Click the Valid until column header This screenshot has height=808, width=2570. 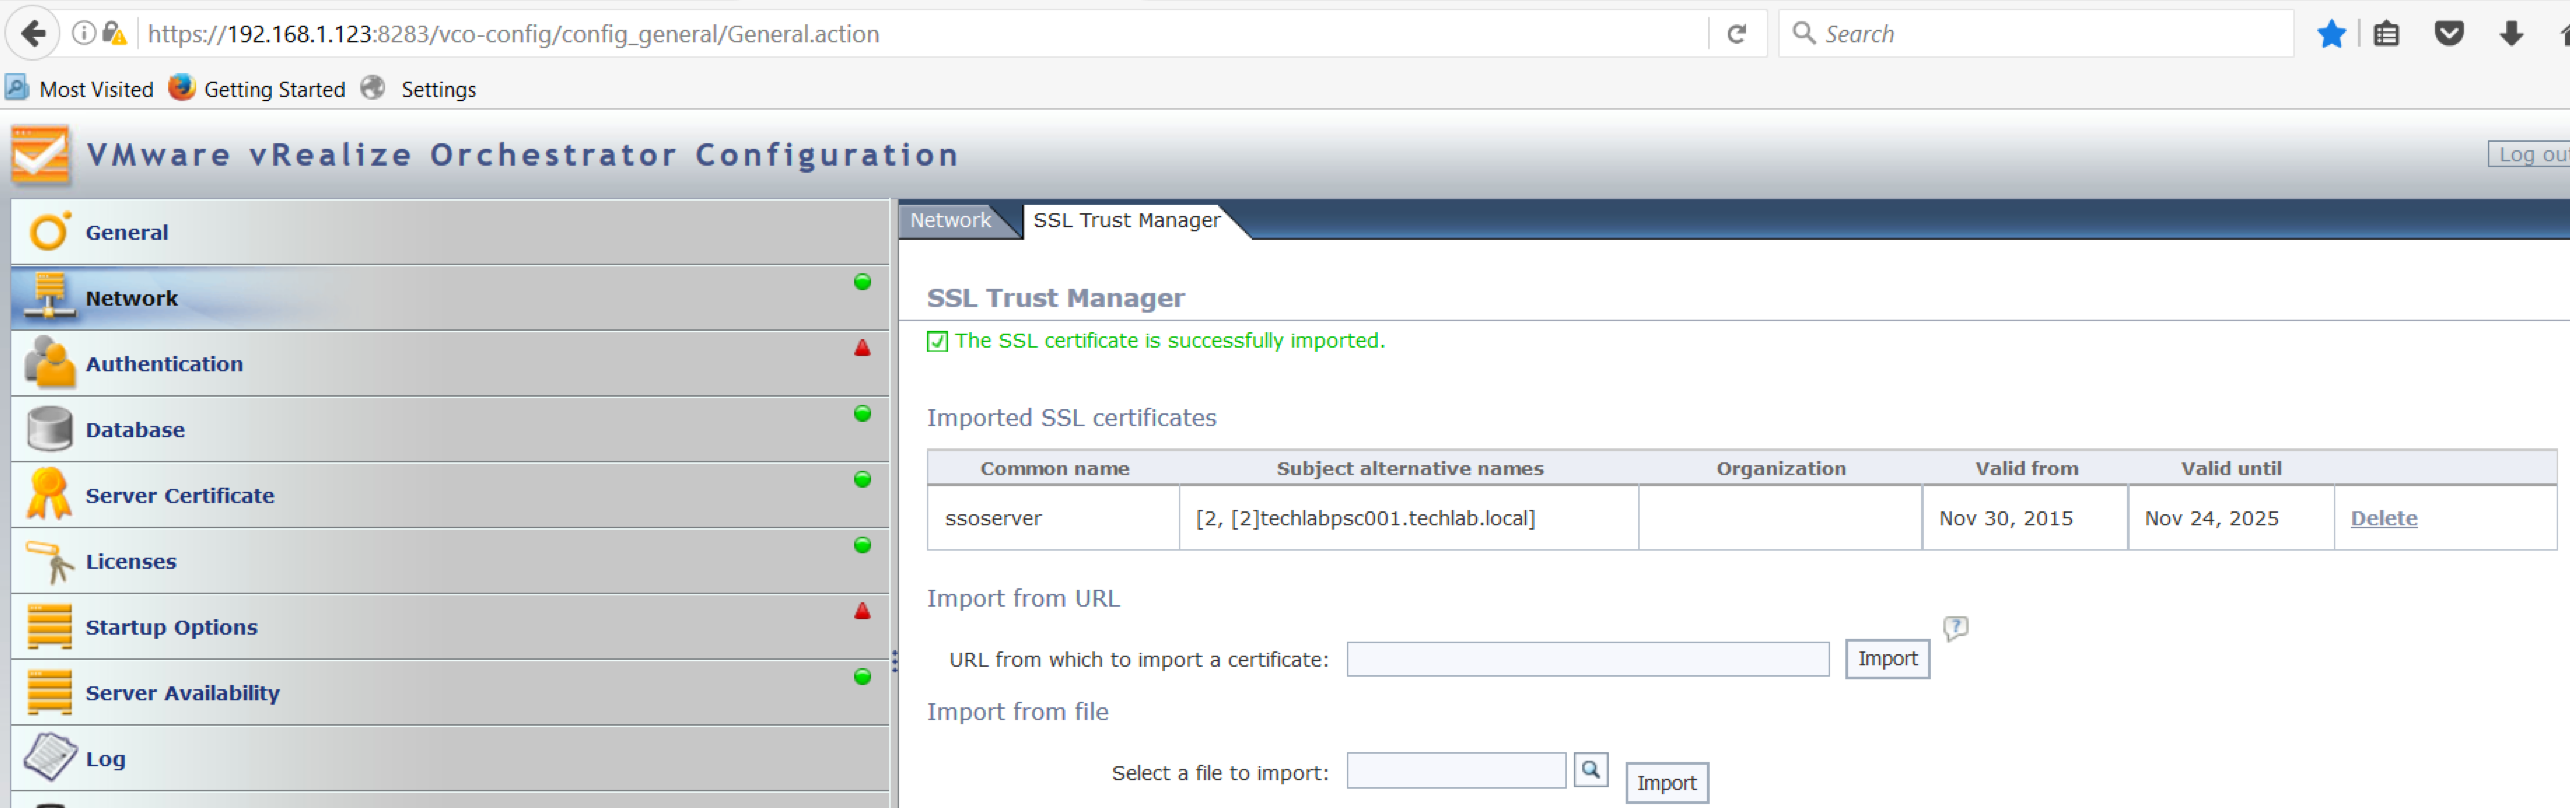point(2231,468)
